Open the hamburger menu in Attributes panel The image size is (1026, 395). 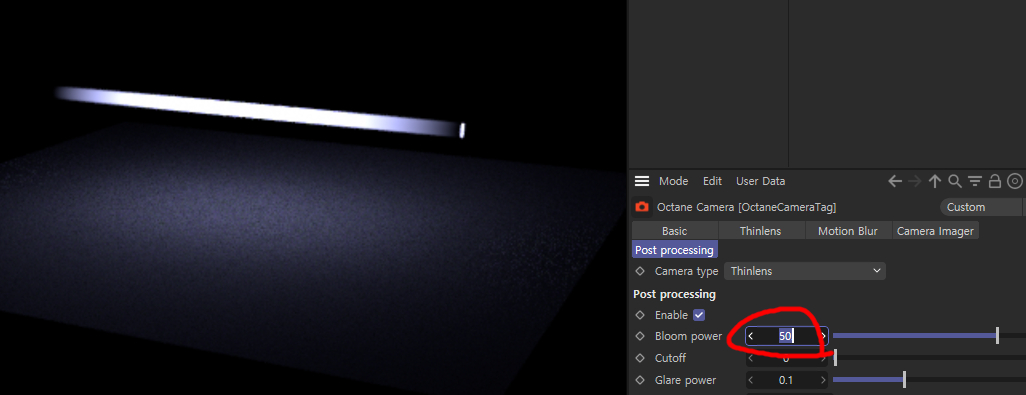(x=642, y=181)
